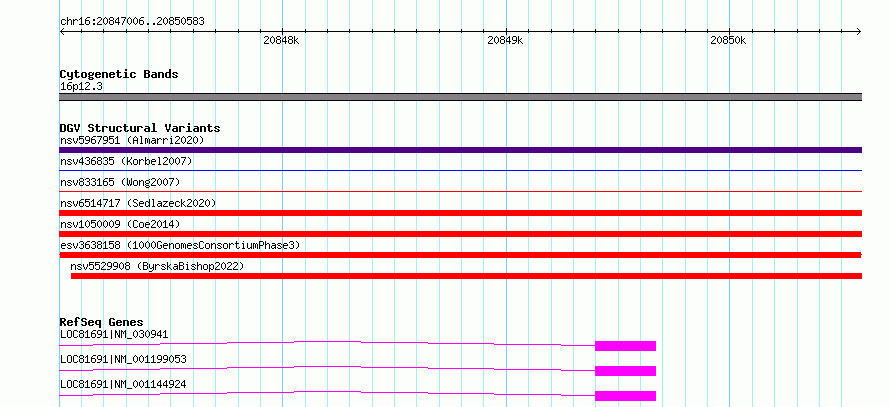Screen dimensions: 890x407
Task: Click the 20850k ruler tick label
Action: [728, 40]
